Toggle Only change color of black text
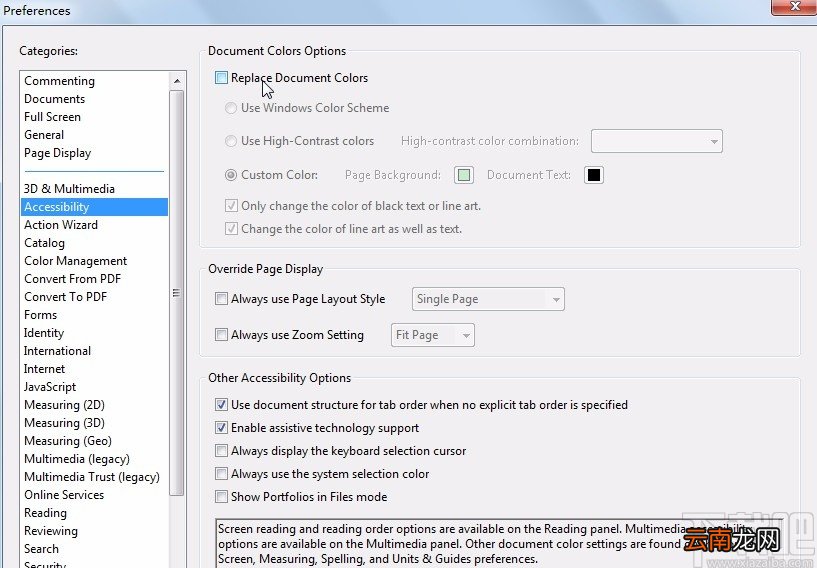The image size is (817, 568). tap(231, 206)
